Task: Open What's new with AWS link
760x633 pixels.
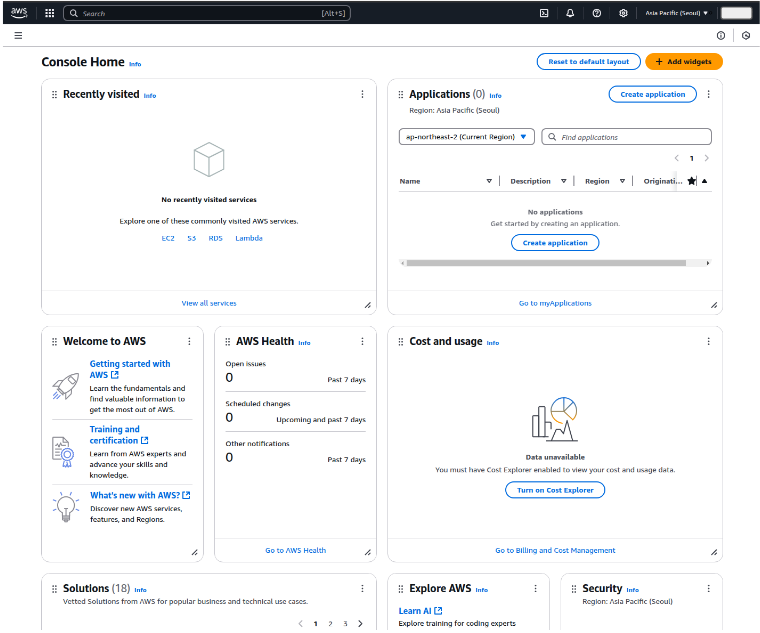Action: 140,495
